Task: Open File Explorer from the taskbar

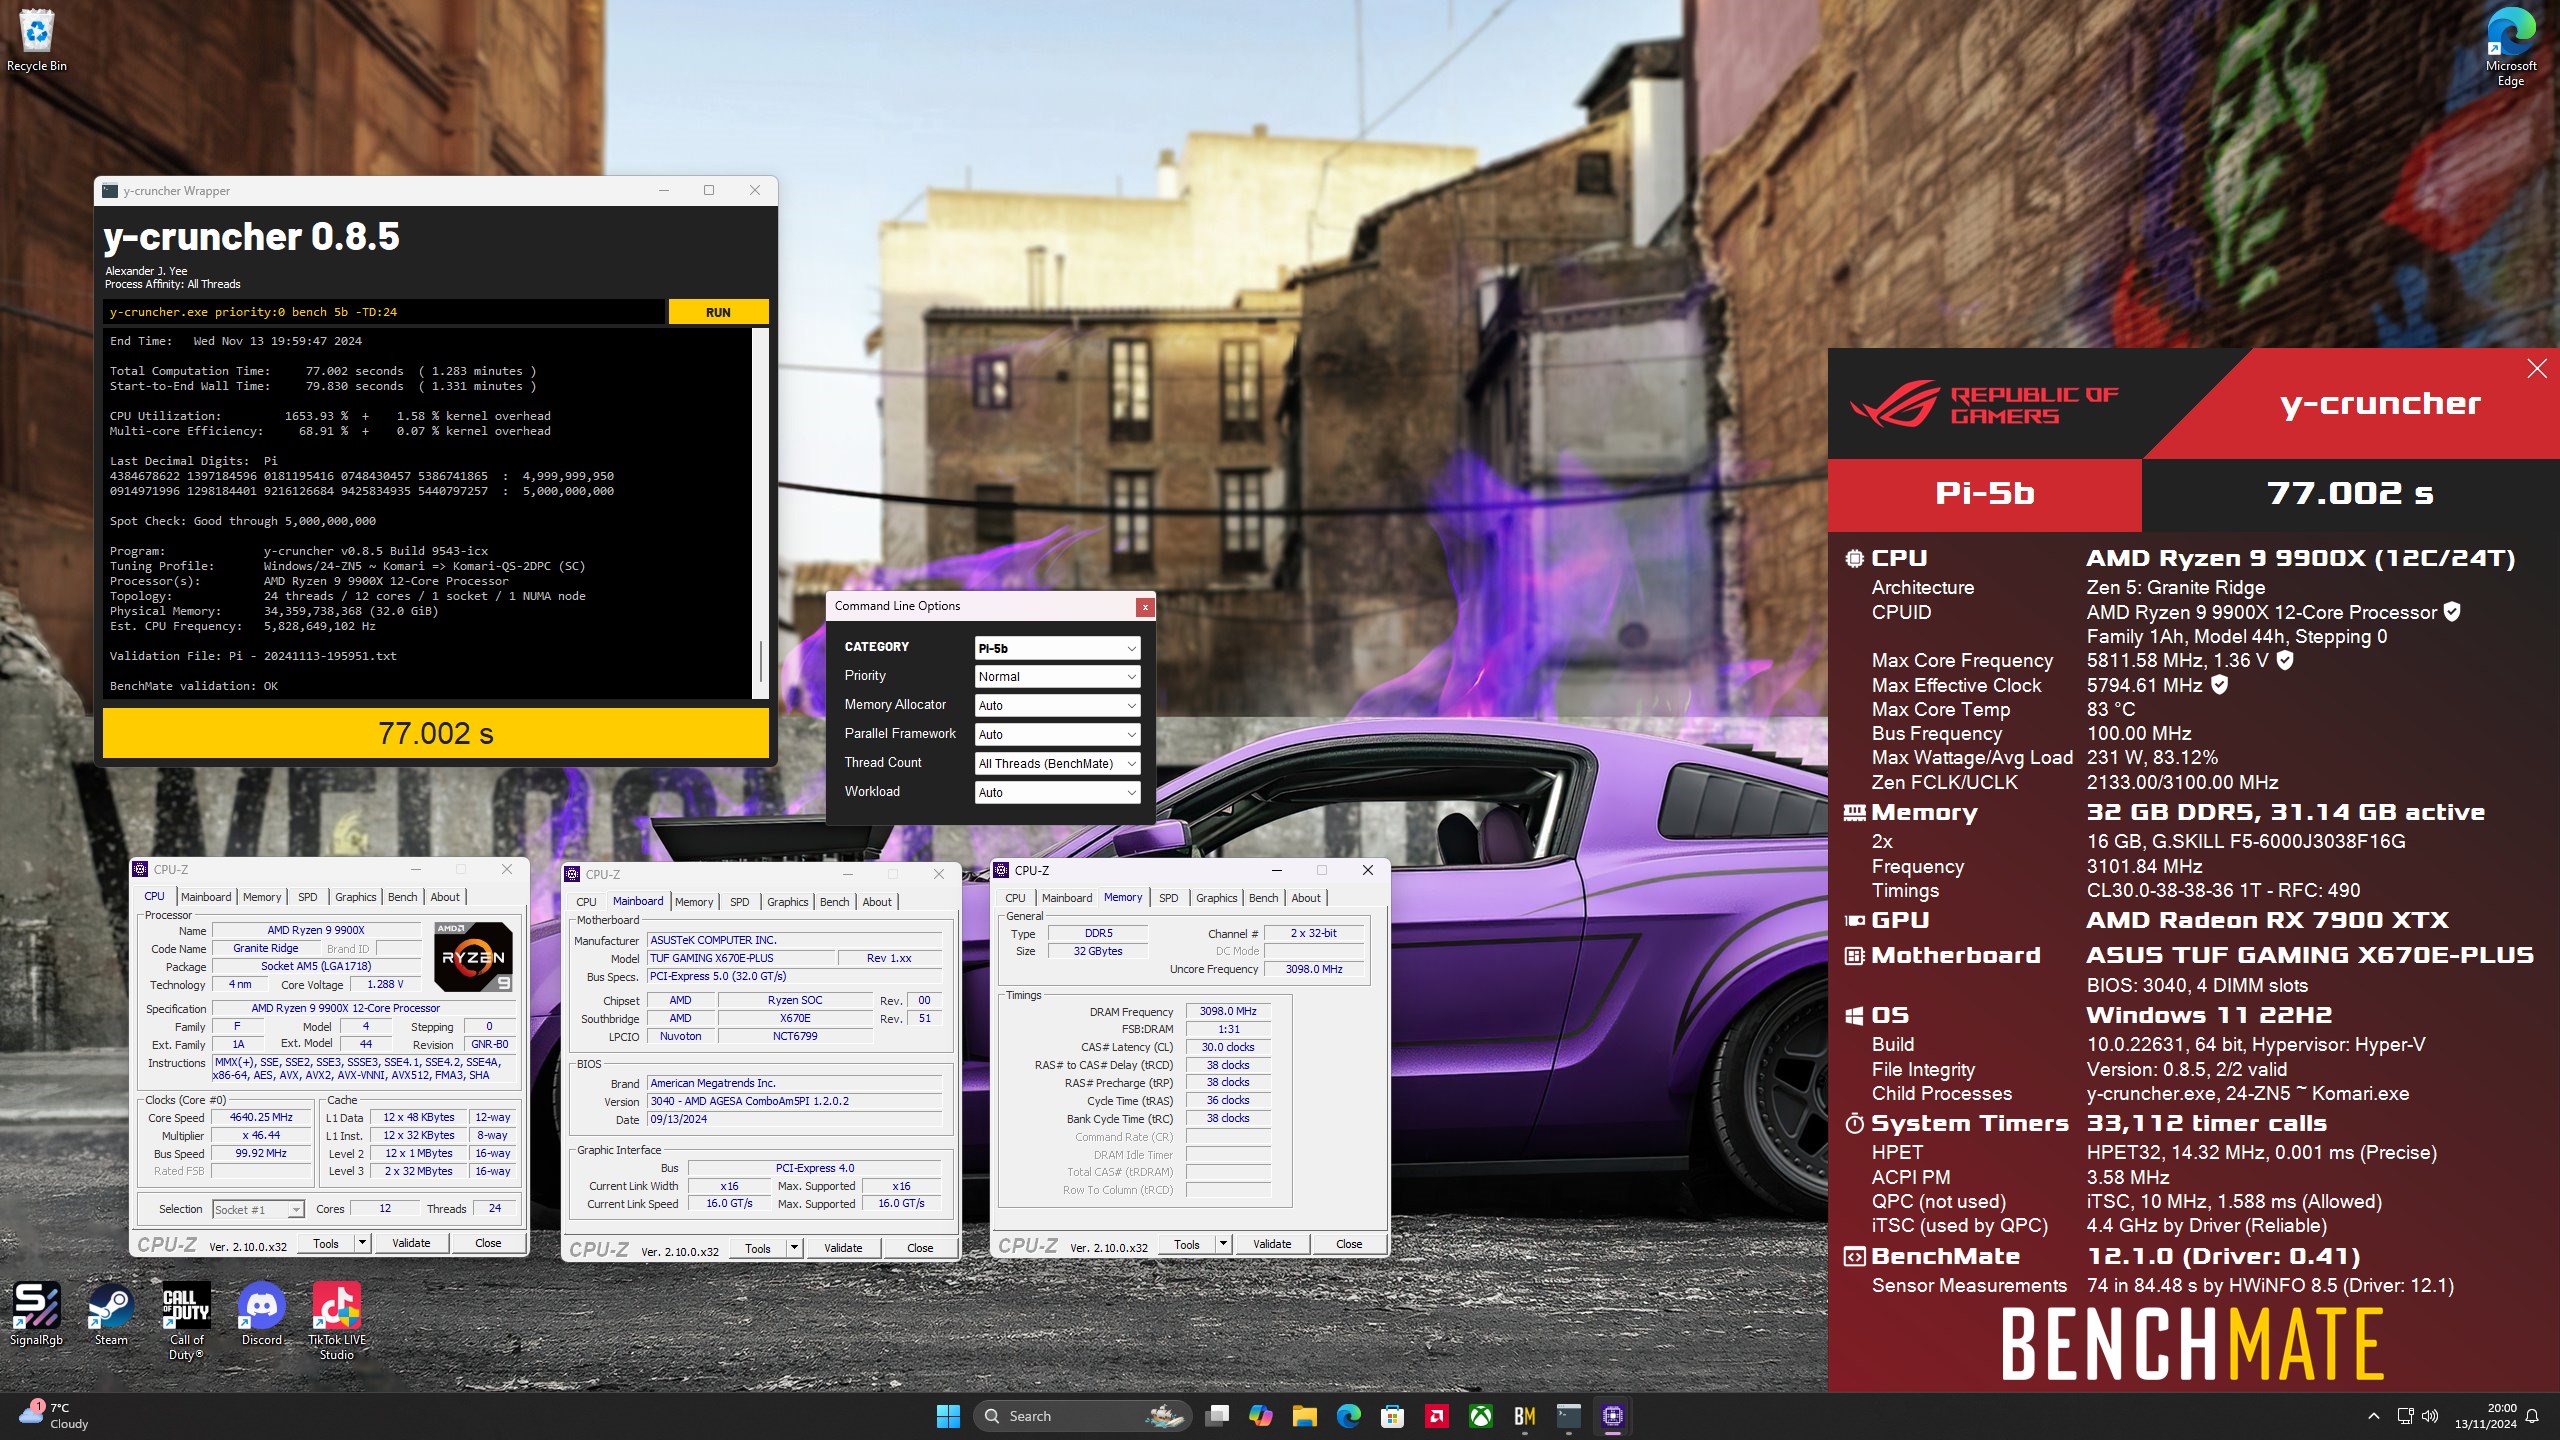Action: point(1304,1416)
